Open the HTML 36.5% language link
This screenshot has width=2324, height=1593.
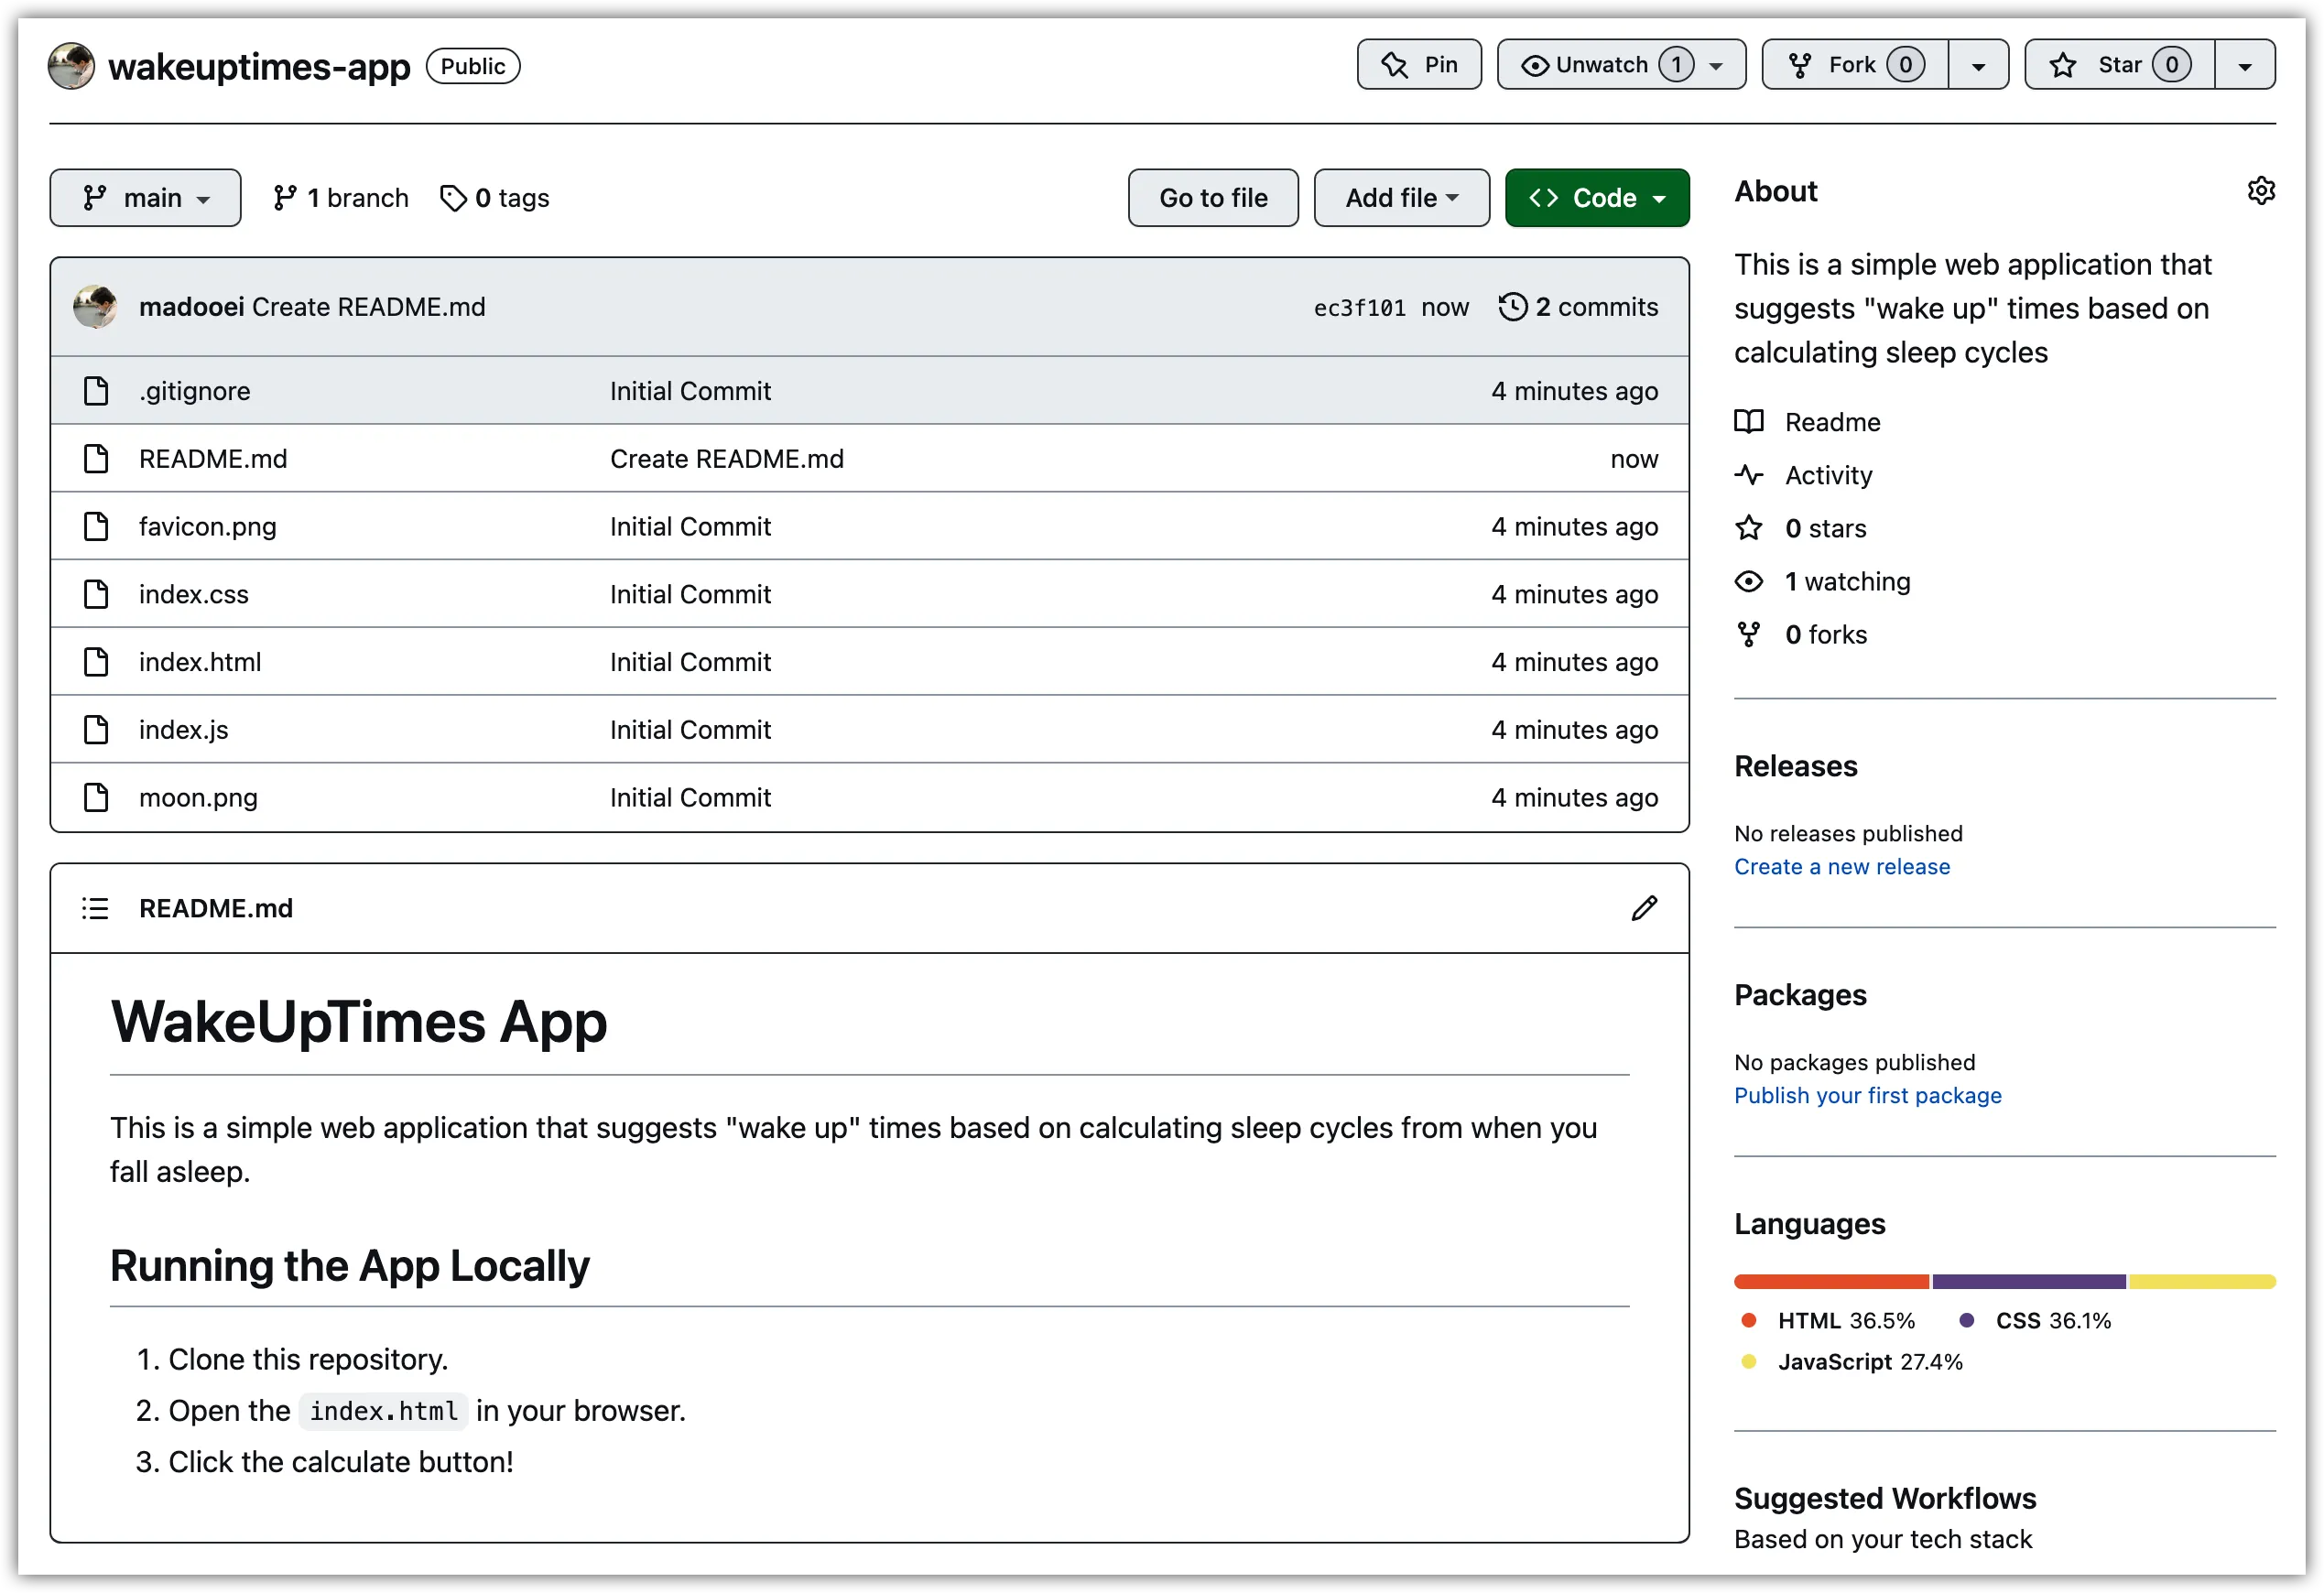(x=1829, y=1321)
